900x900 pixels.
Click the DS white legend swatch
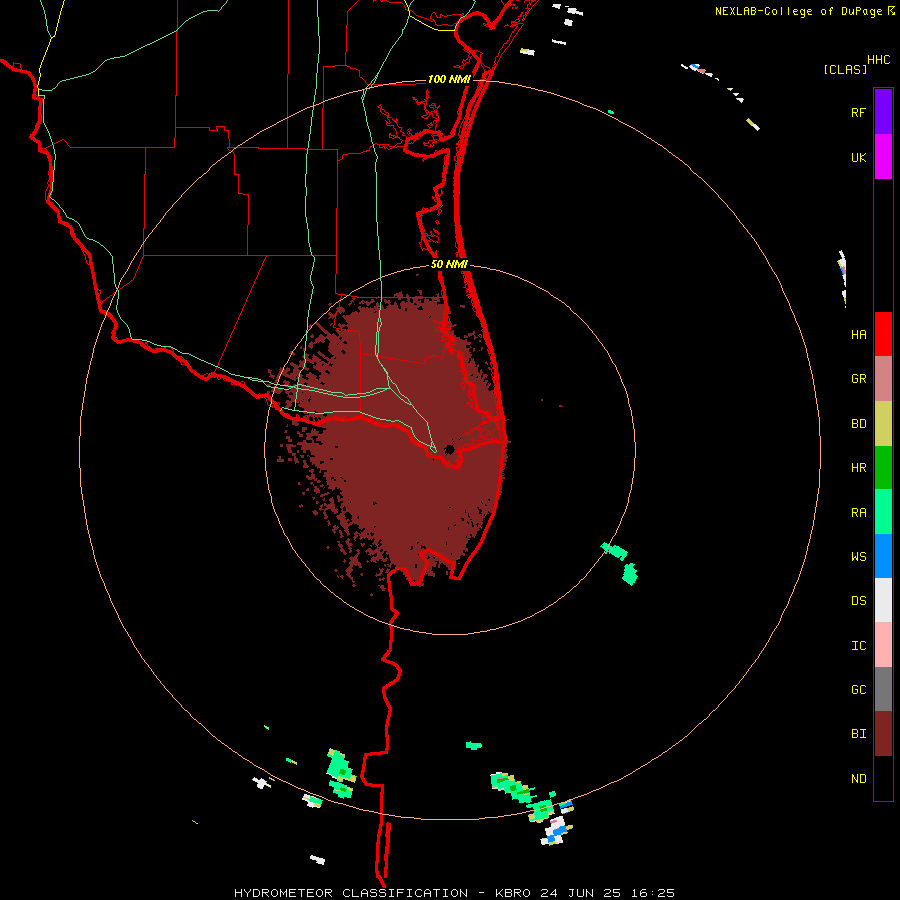click(883, 600)
